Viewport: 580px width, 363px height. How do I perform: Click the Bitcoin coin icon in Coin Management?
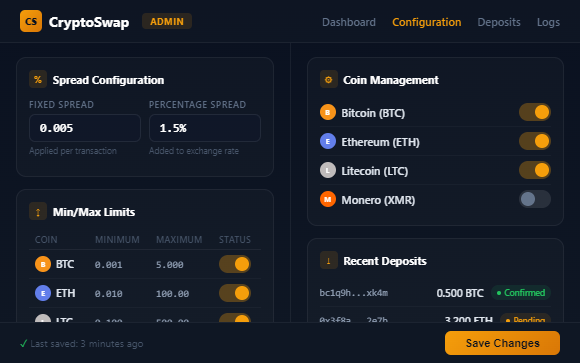328,112
